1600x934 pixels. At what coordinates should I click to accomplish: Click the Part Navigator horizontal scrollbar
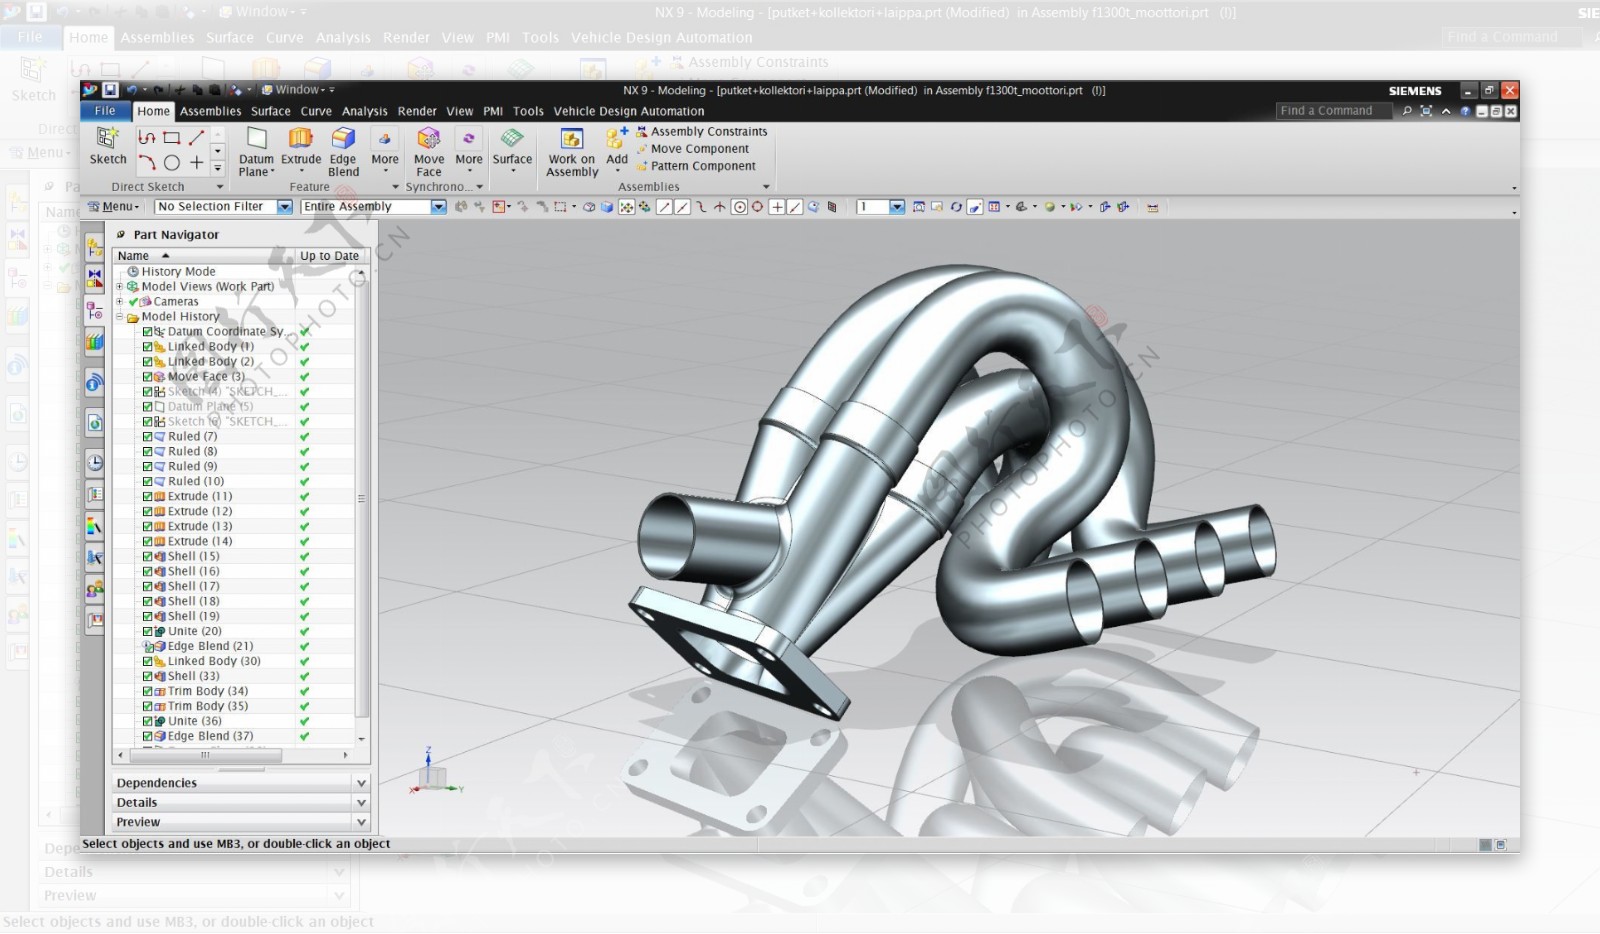(x=206, y=755)
